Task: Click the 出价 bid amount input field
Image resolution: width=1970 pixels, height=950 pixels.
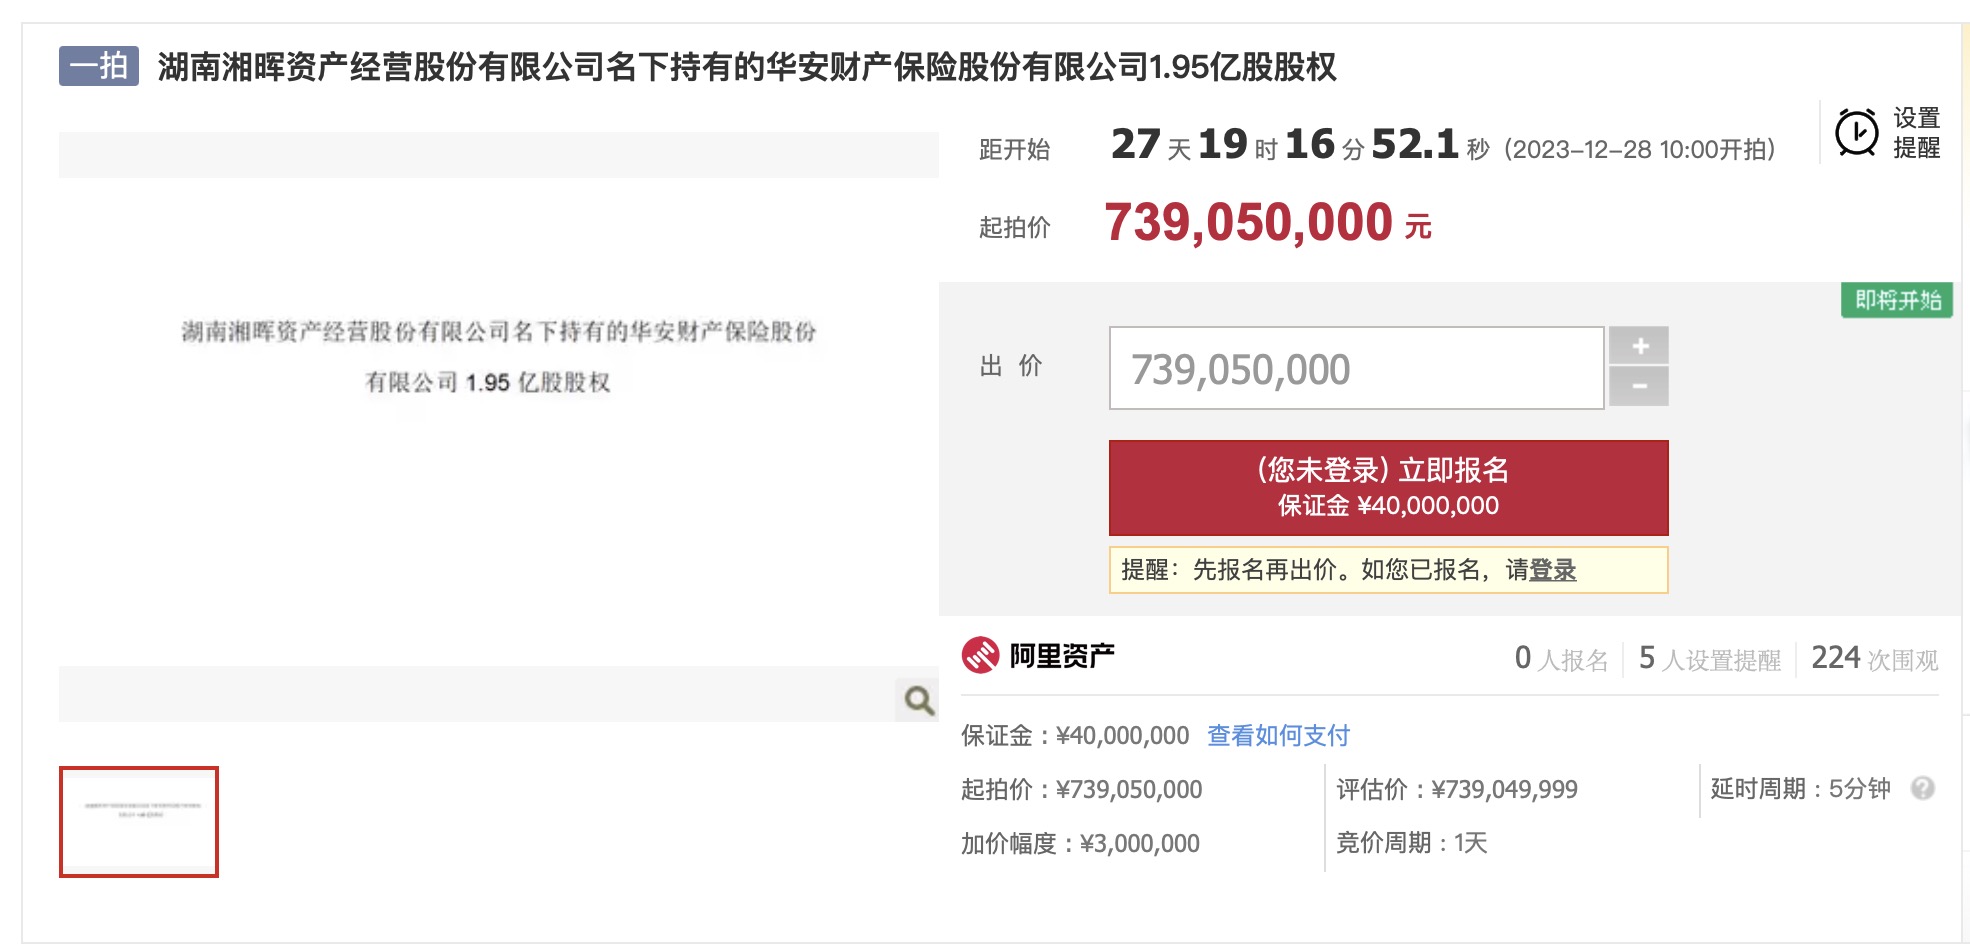Action: 1355,368
